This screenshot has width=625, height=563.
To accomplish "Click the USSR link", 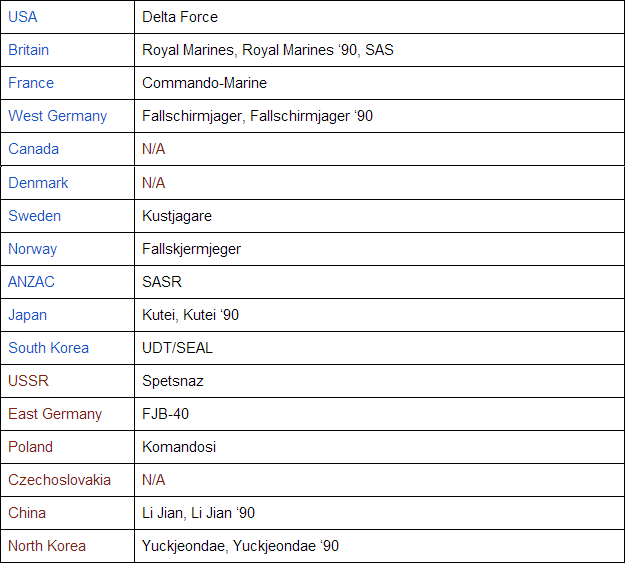I will [x=28, y=381].
